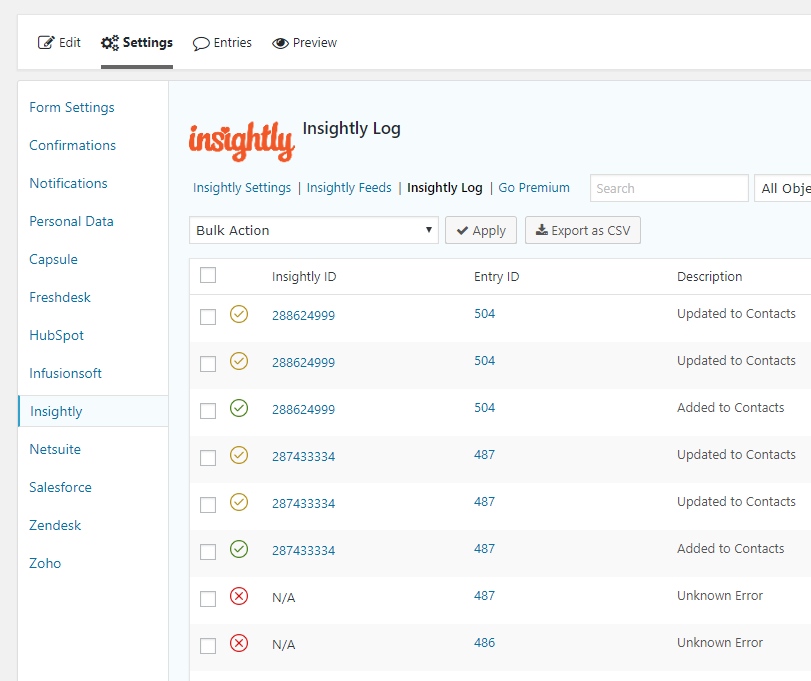The image size is (811, 681).
Task: Open Insightly Log link
Action: [x=445, y=188]
